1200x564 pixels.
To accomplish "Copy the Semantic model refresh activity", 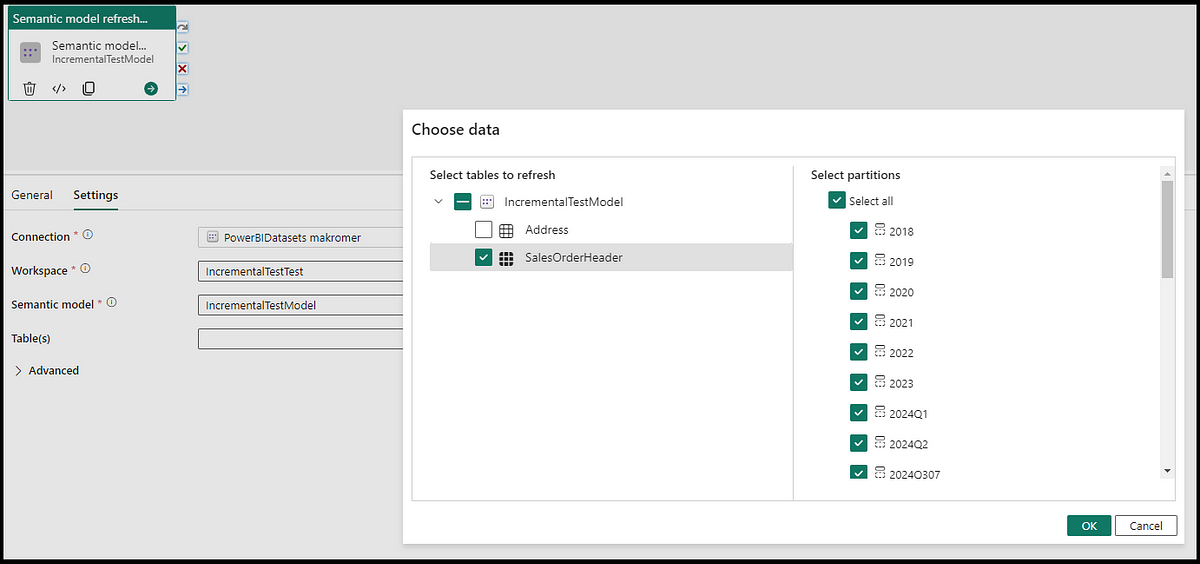I will coord(89,89).
